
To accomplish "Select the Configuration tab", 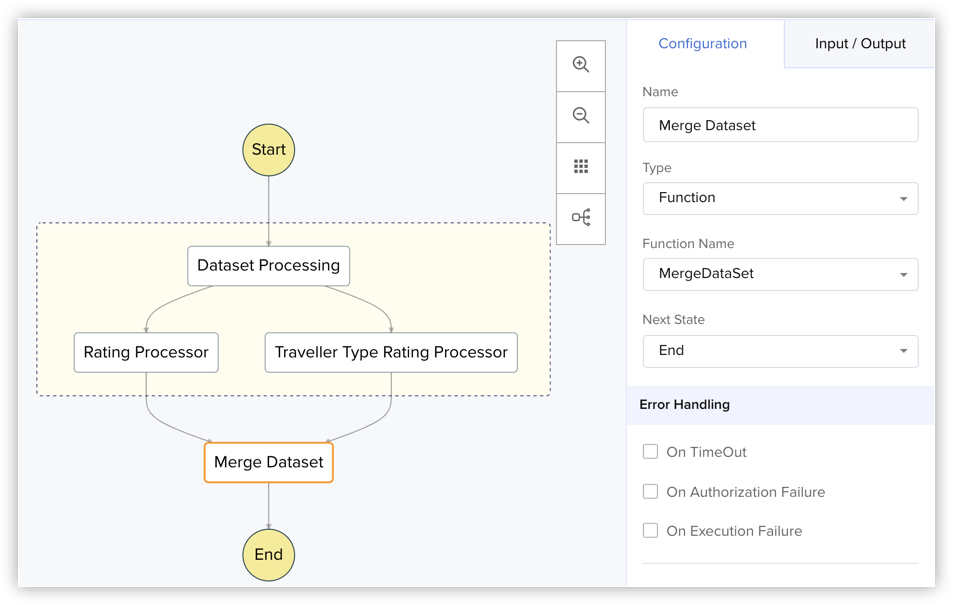I will [x=703, y=44].
